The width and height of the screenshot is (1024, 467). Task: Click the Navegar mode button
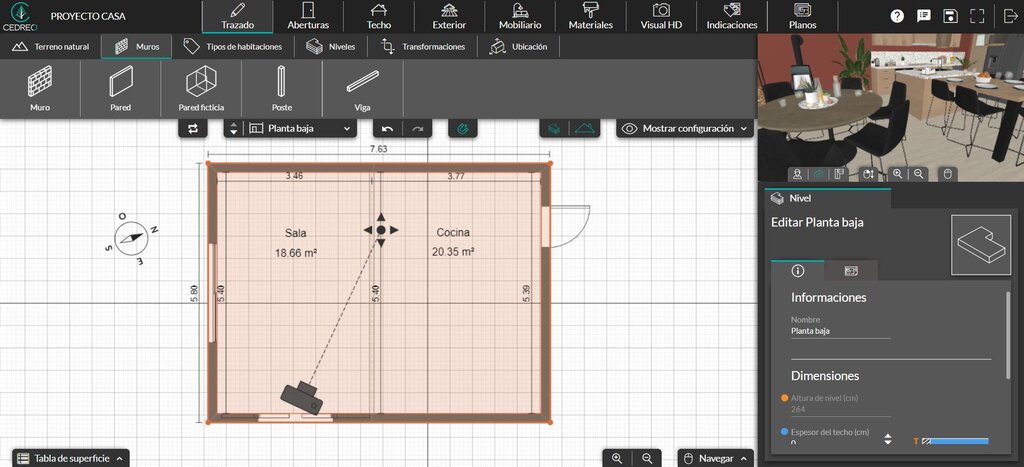coord(715,458)
